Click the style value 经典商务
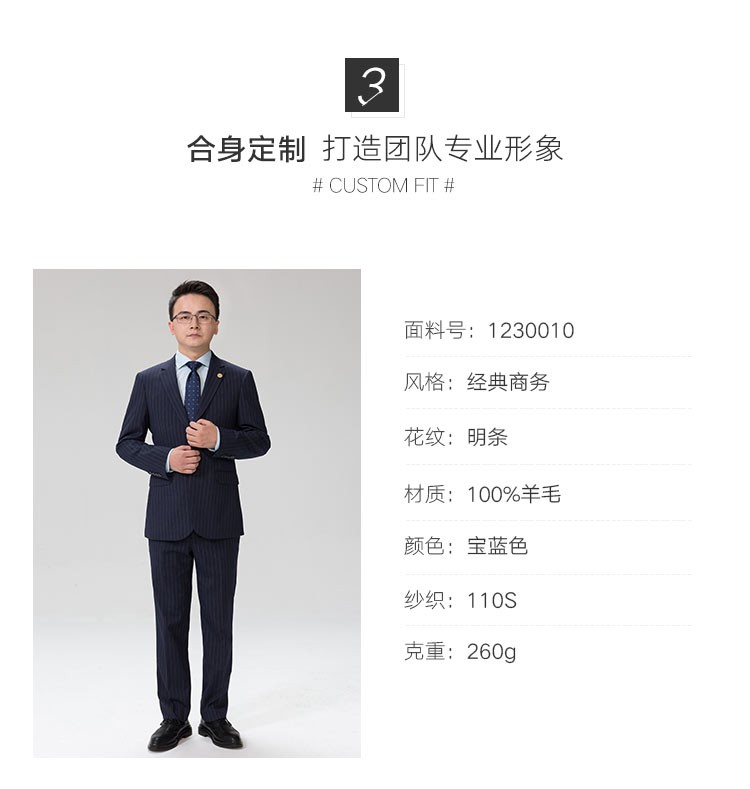Screen dimensions: 750x789 [x=508, y=382]
